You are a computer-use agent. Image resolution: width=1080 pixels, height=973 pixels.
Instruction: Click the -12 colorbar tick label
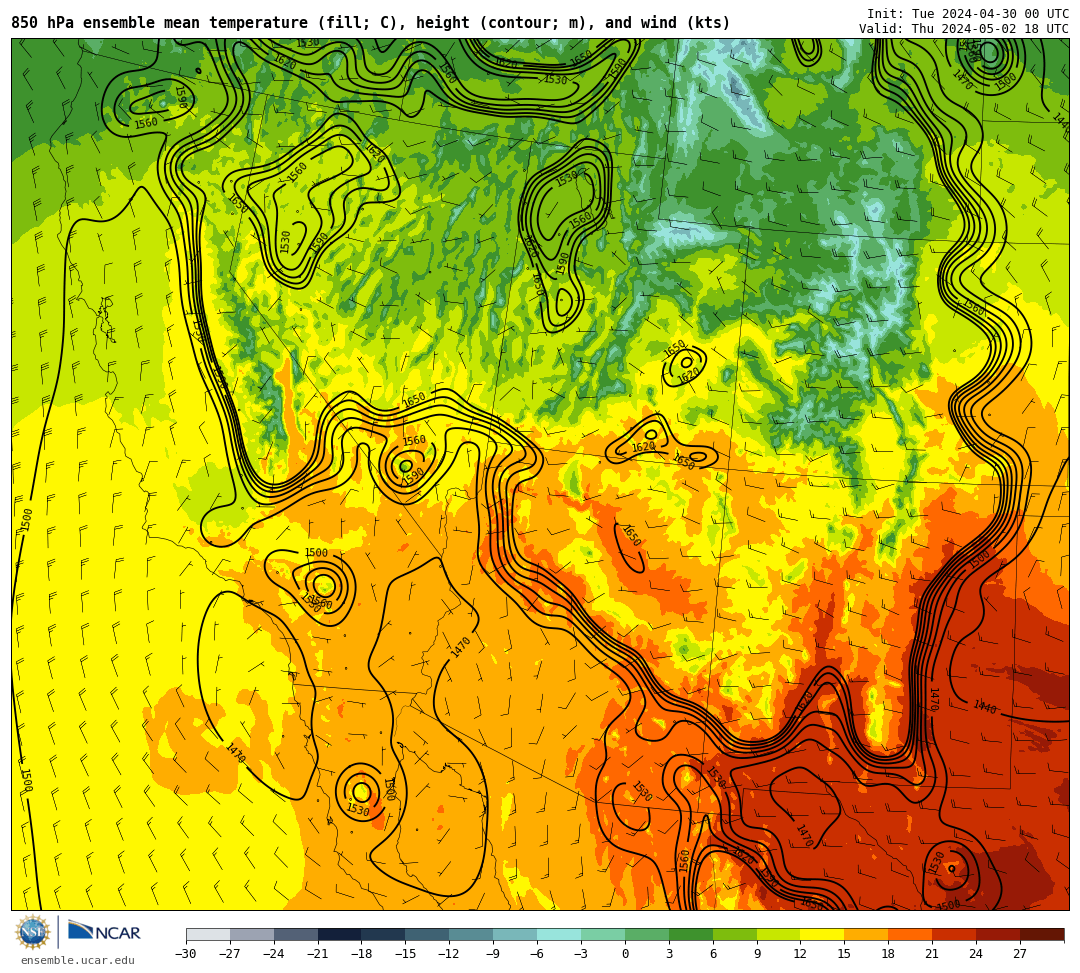[449, 954]
